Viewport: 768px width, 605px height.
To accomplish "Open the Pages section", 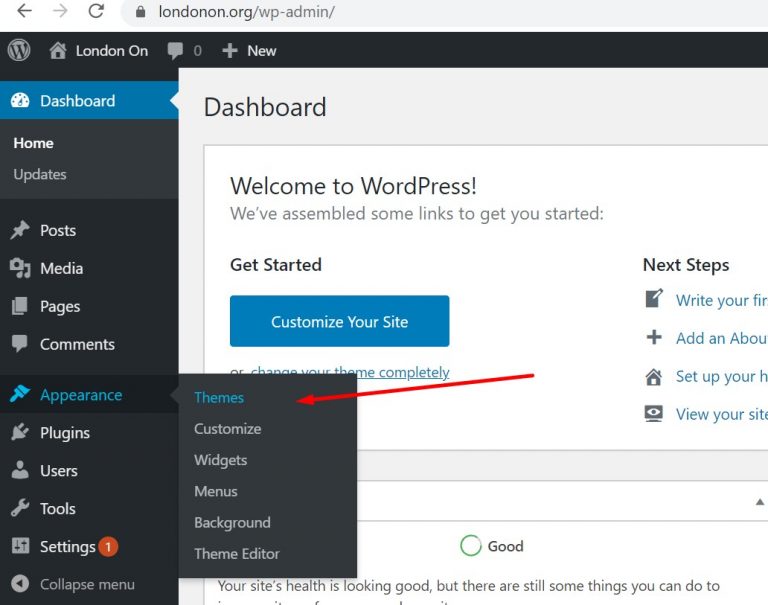I will [x=60, y=307].
